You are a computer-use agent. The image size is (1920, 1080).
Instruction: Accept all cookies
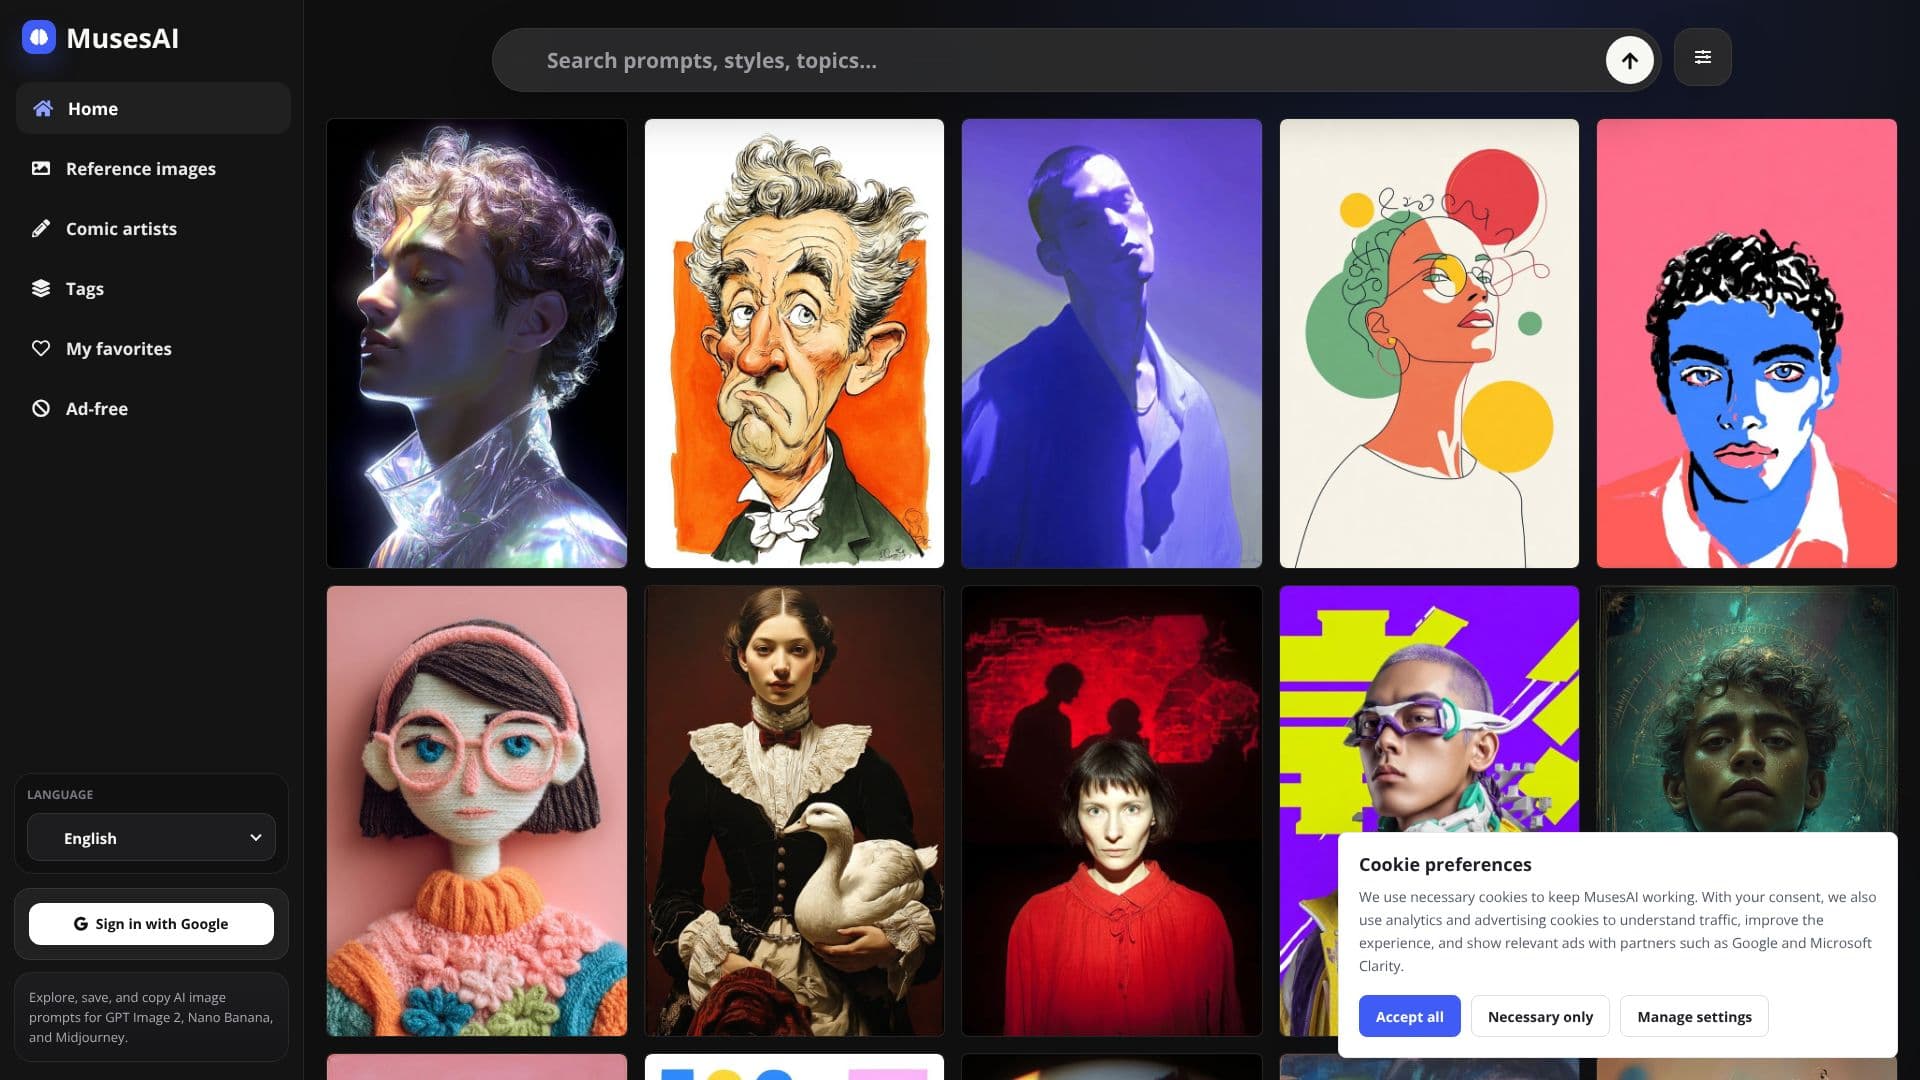pyautogui.click(x=1409, y=1016)
